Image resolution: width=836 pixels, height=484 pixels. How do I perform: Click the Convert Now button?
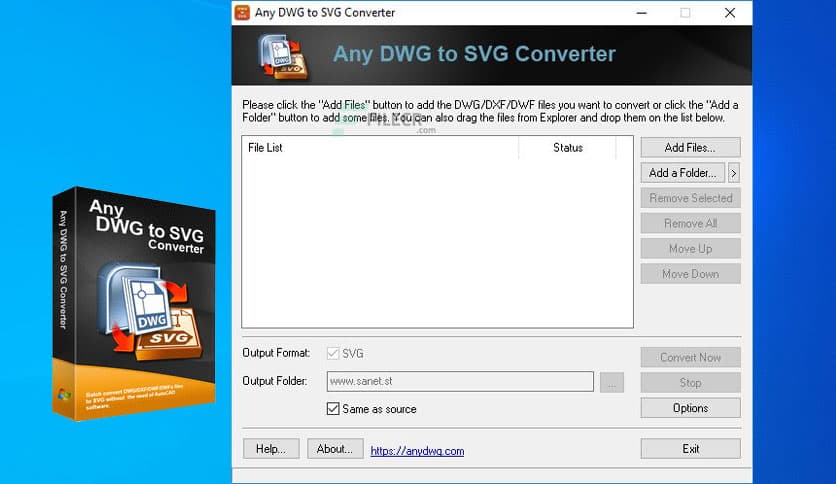(x=690, y=357)
